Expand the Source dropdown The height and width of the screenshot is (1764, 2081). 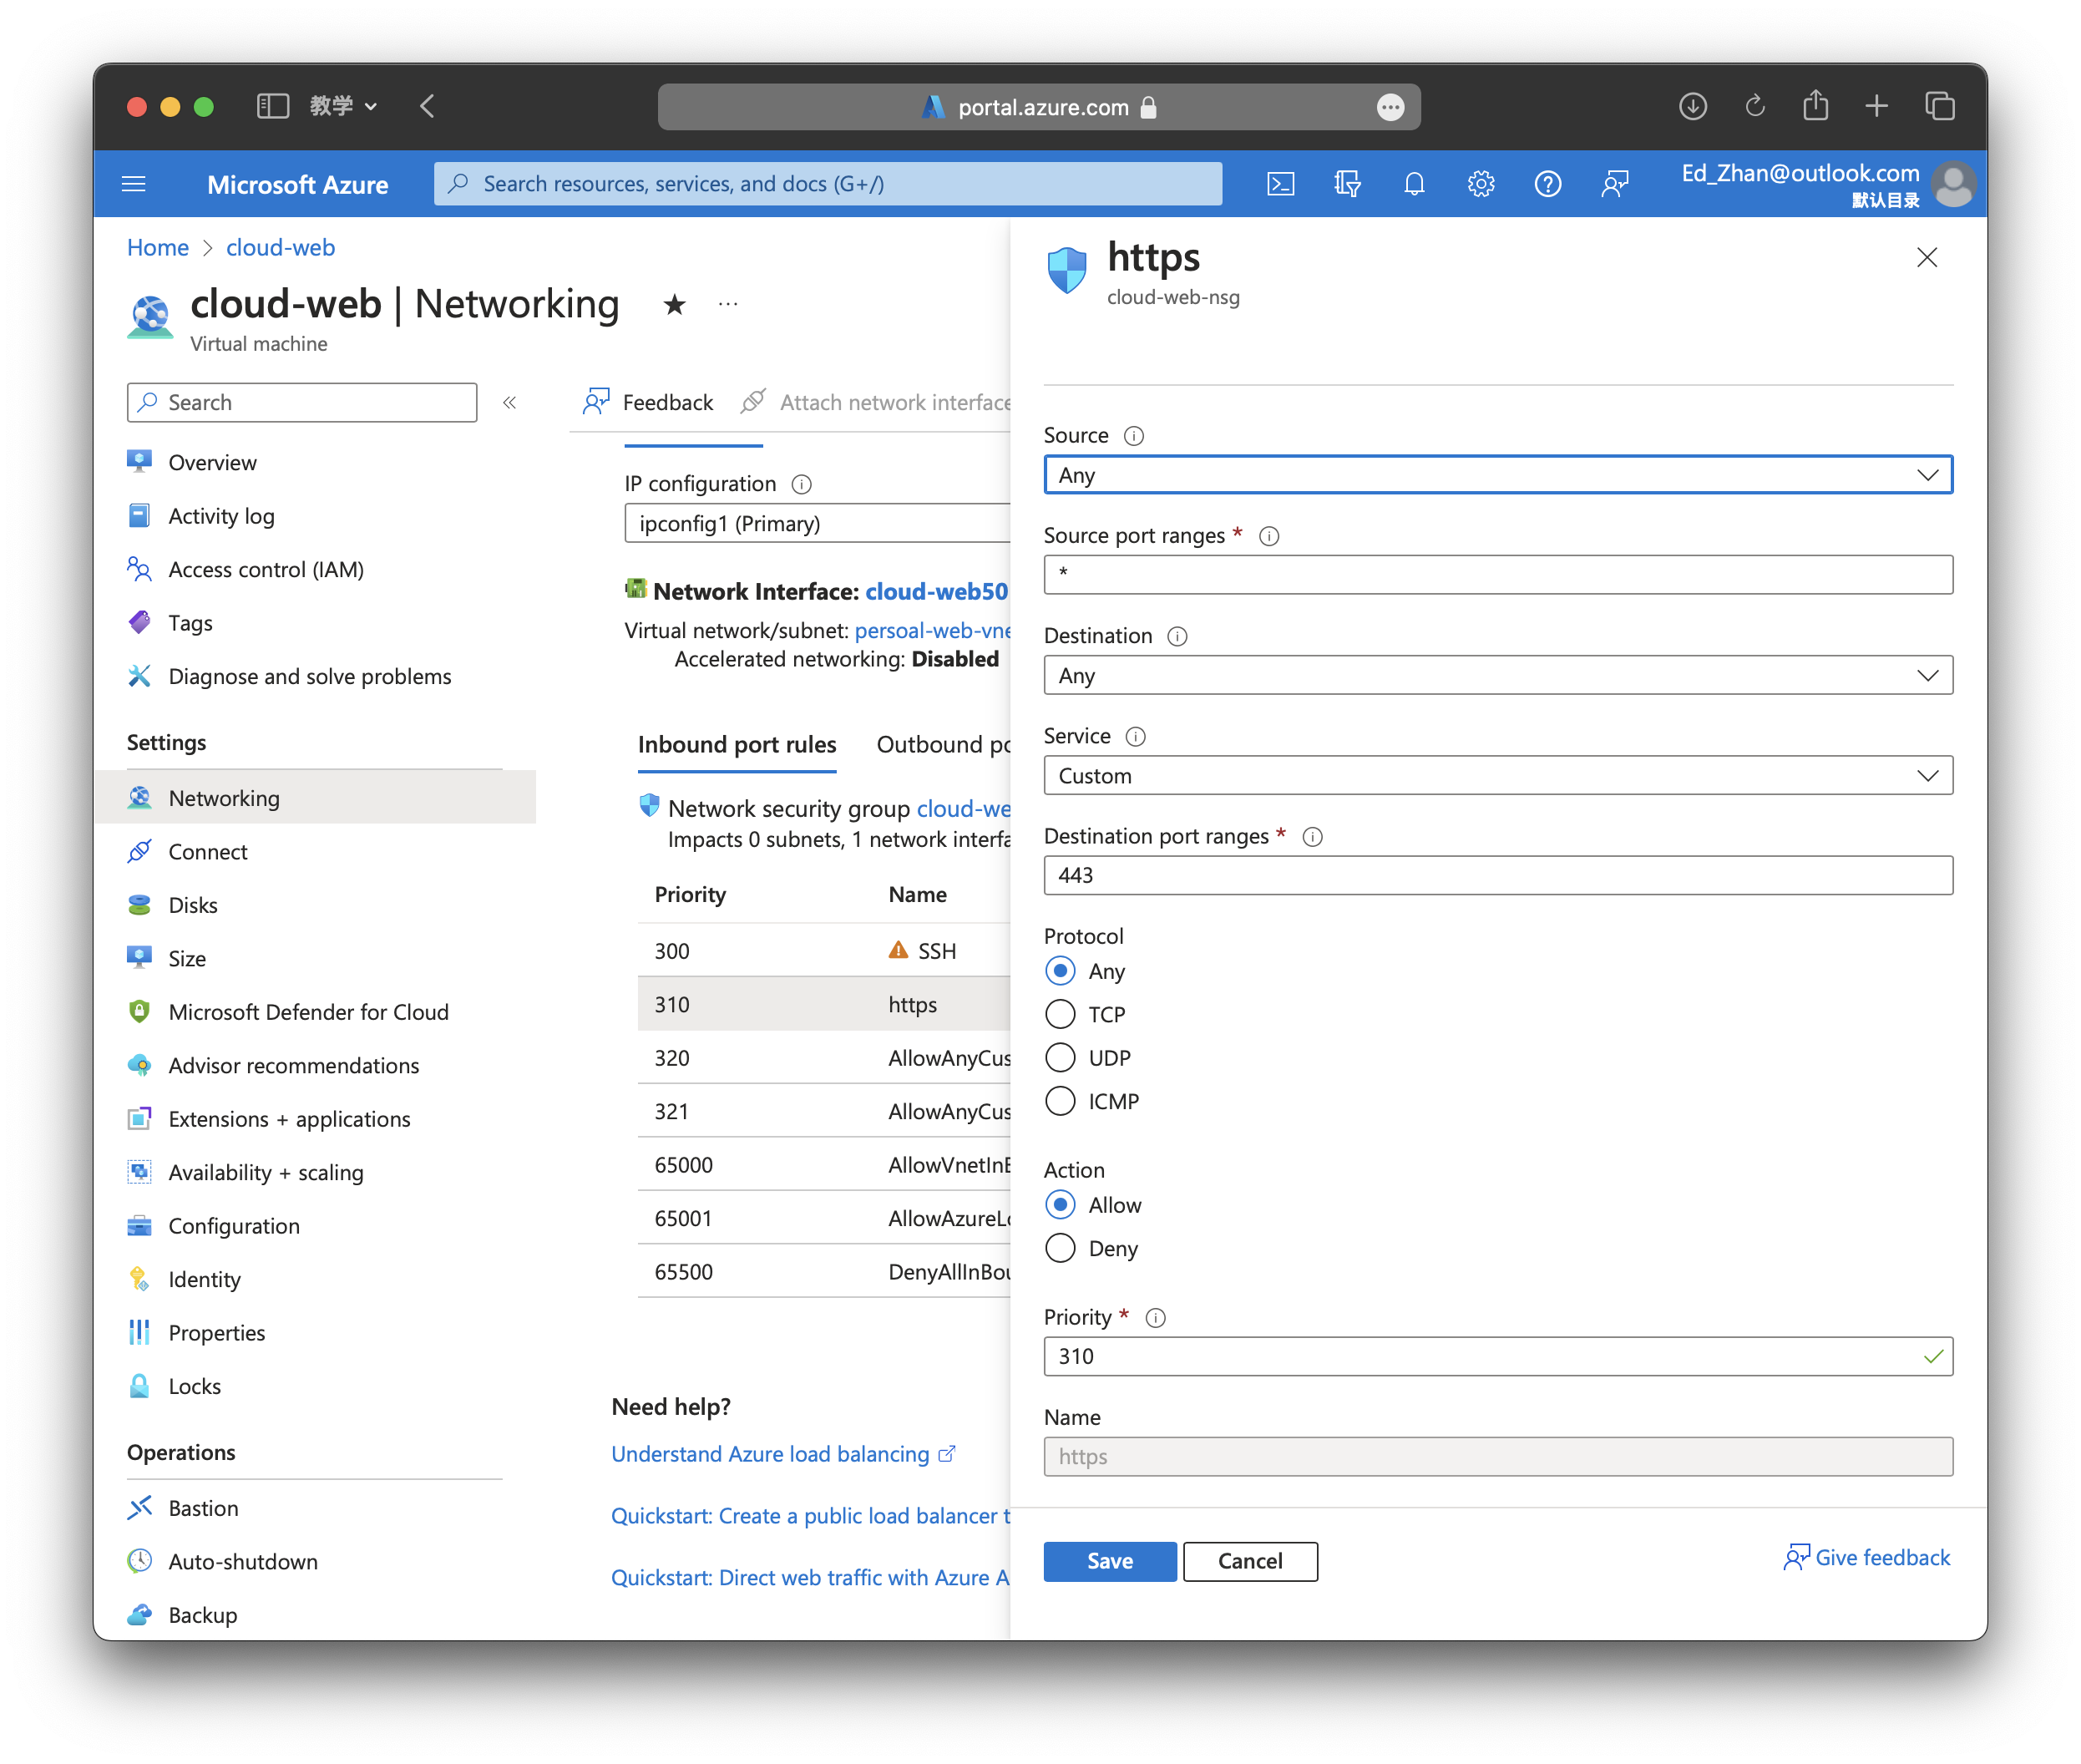click(1497, 475)
